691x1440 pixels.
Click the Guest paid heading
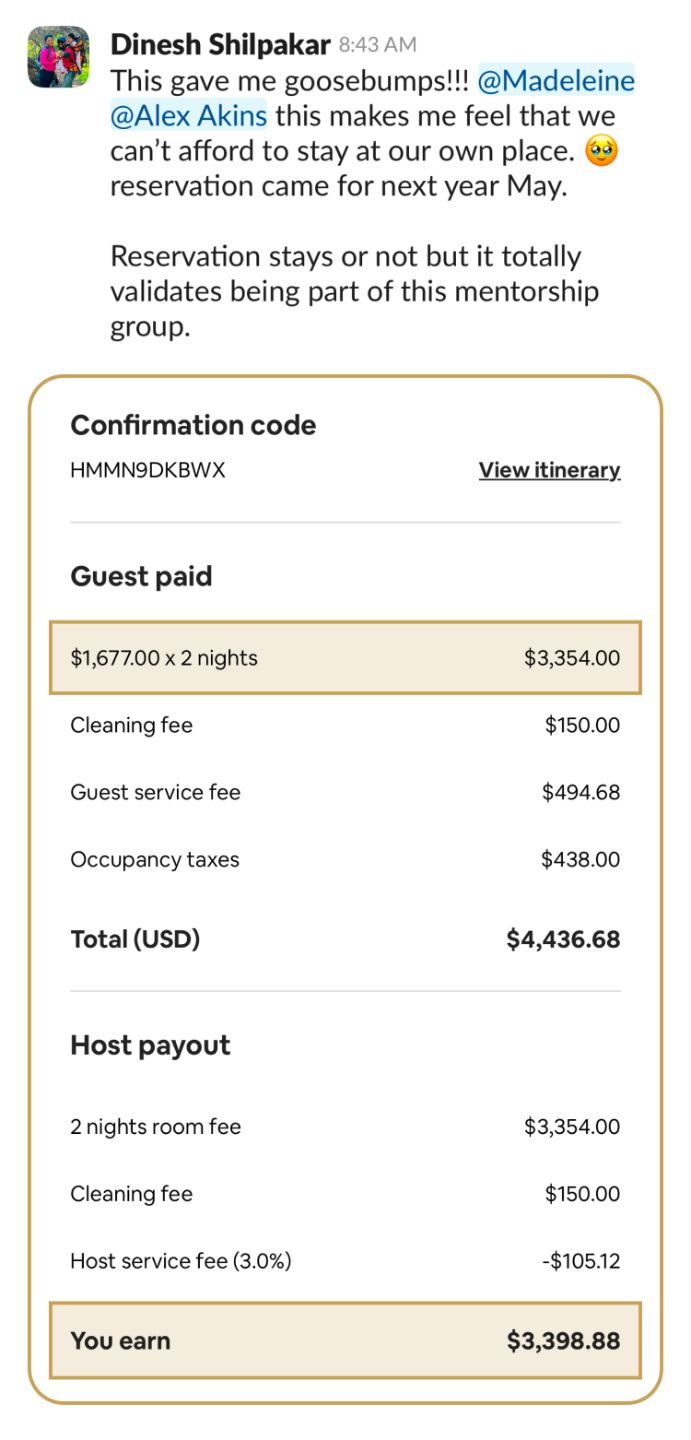(141, 577)
